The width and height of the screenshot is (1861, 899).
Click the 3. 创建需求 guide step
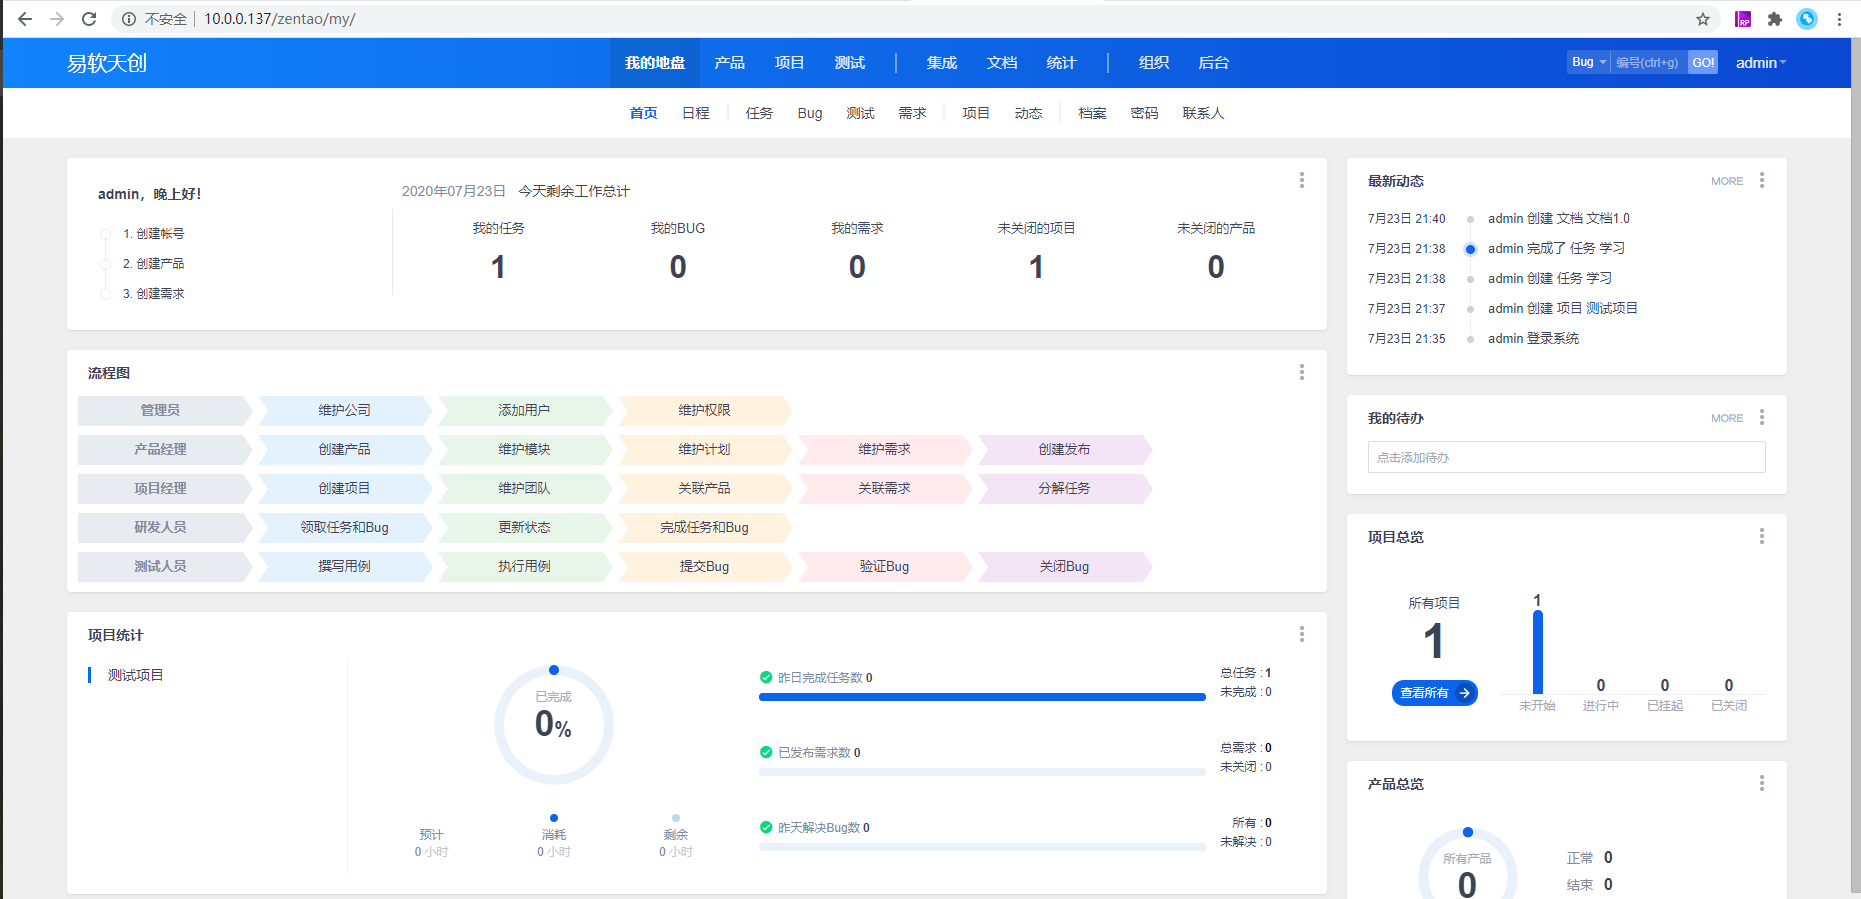pos(153,293)
